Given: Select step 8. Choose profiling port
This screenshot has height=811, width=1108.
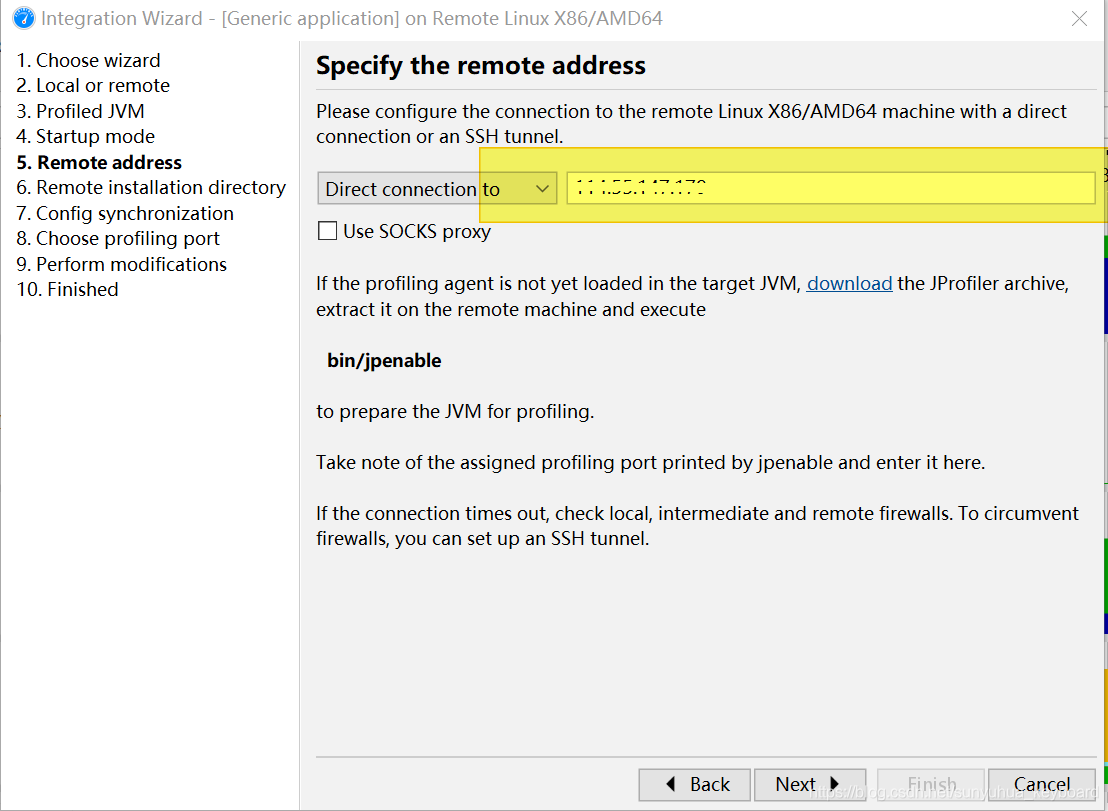Looking at the screenshot, I should [x=118, y=238].
